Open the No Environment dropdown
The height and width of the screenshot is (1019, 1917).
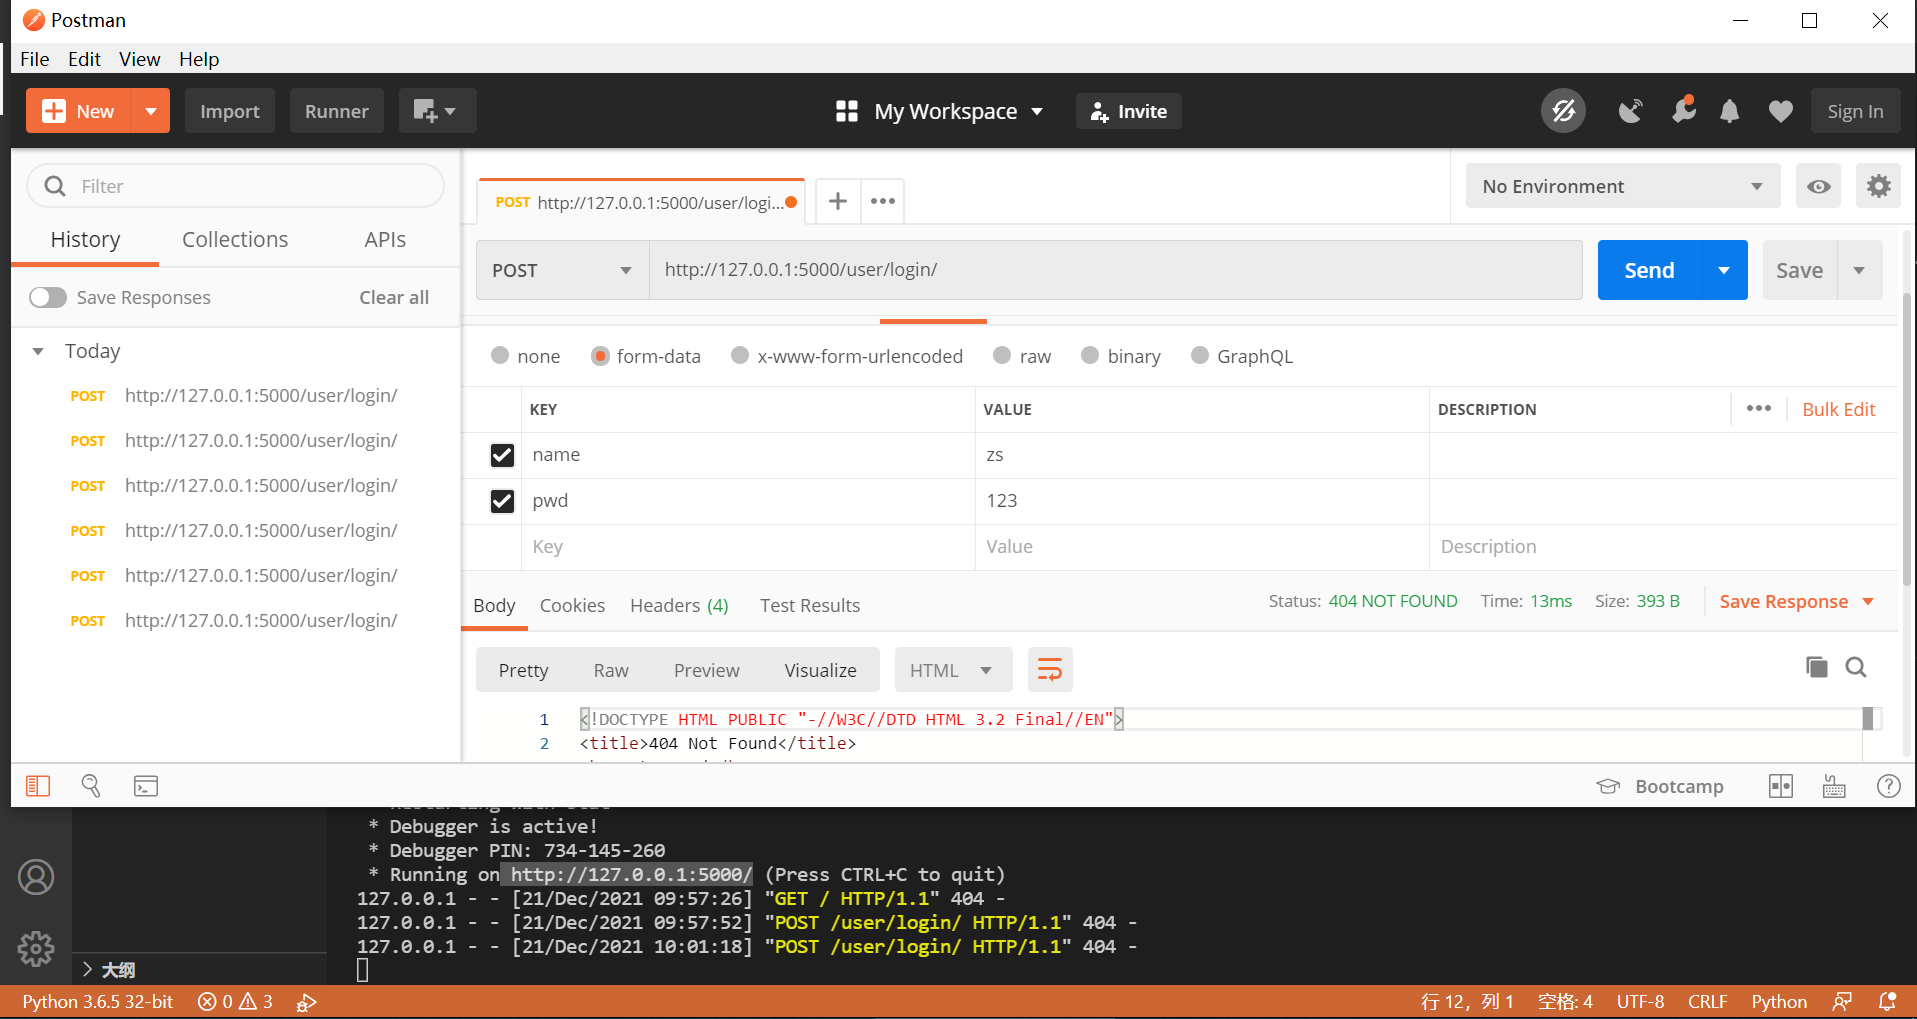(x=1622, y=186)
